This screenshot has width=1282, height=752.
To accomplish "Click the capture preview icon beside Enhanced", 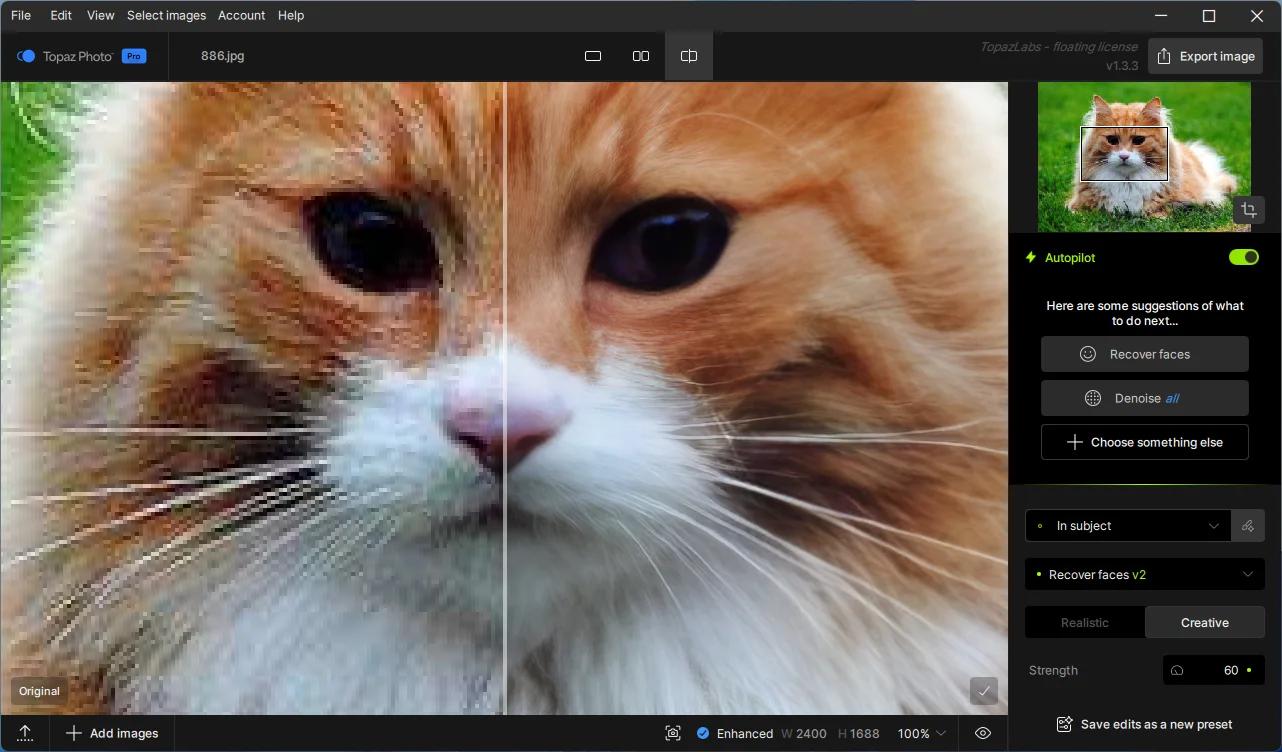I will (x=673, y=733).
